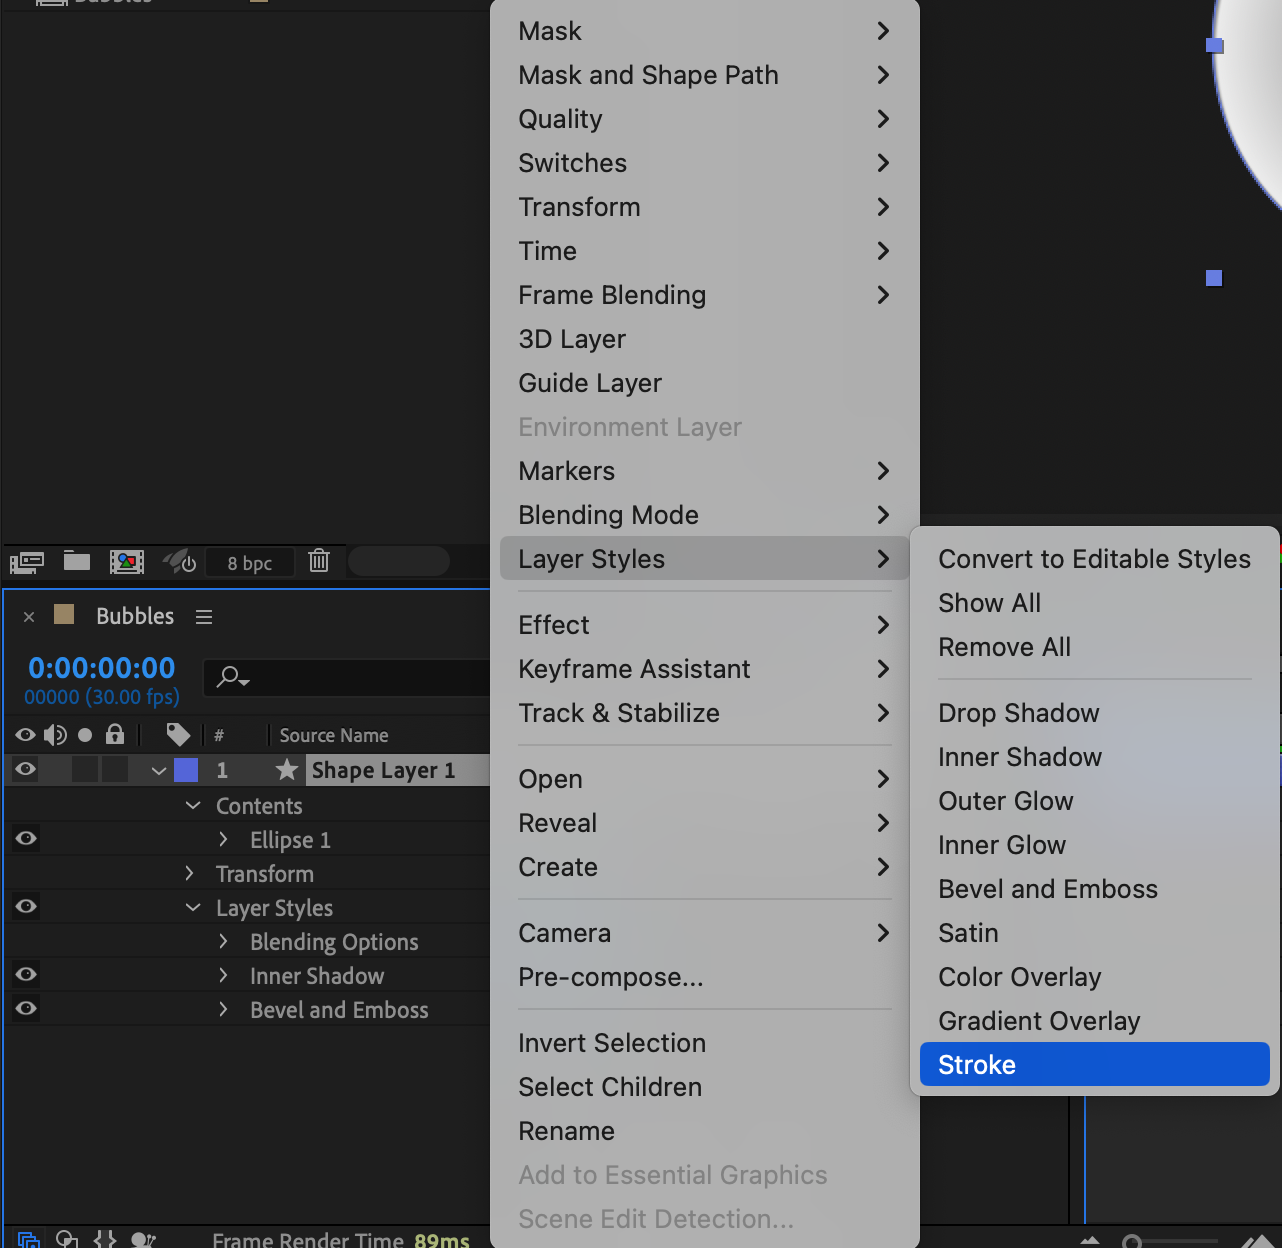
Task: Click the label tag column icon
Action: tap(178, 735)
